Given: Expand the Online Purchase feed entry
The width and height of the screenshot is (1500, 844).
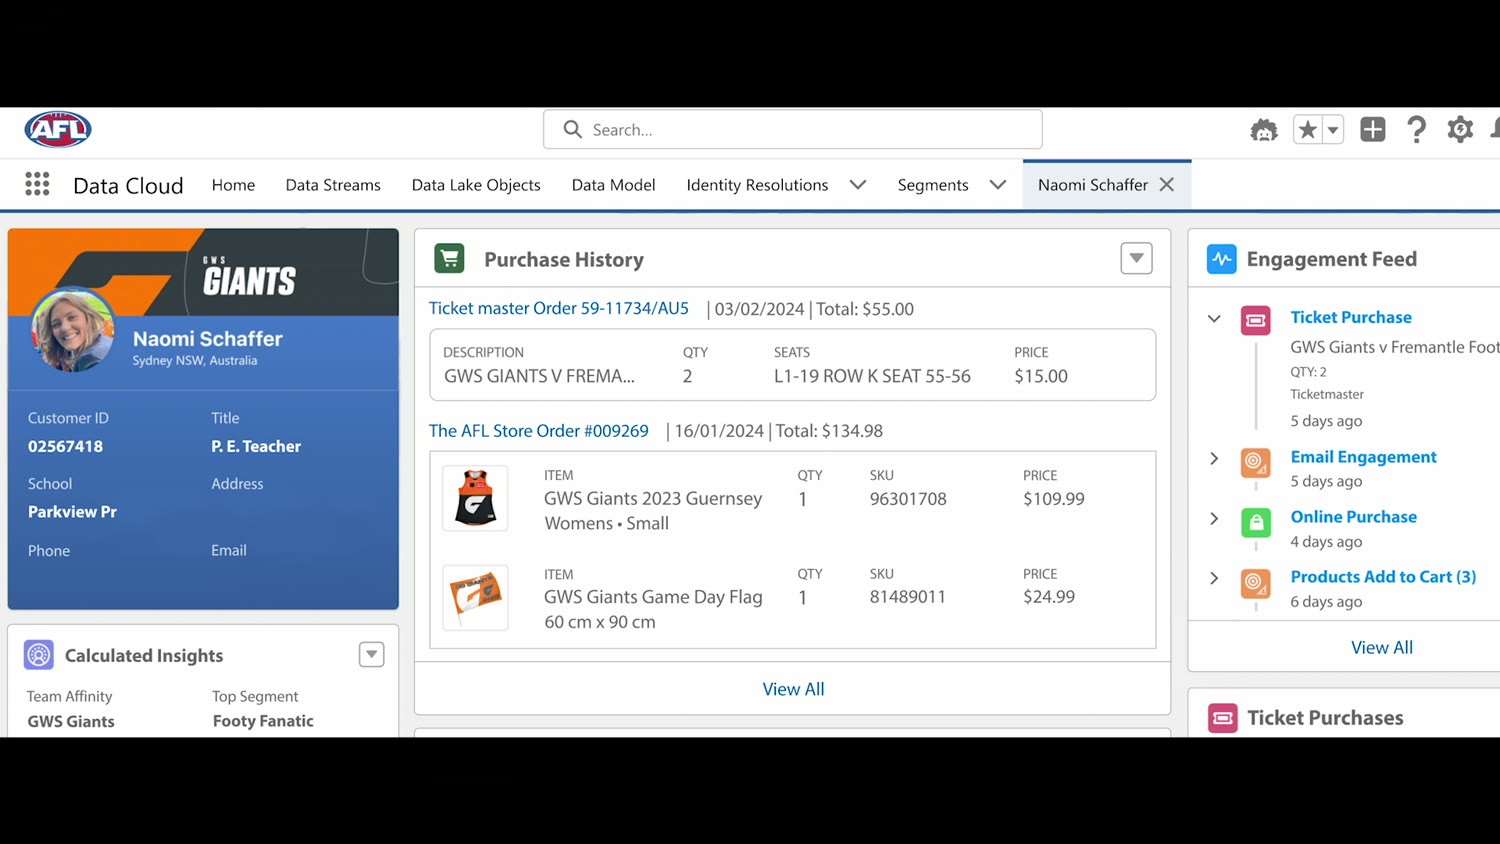Looking at the screenshot, I should tap(1214, 518).
